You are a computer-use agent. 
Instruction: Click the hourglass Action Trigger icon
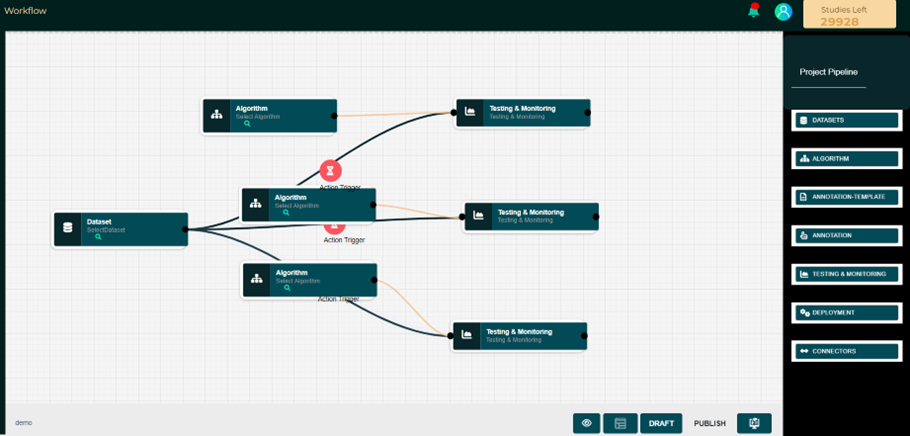pyautogui.click(x=330, y=170)
